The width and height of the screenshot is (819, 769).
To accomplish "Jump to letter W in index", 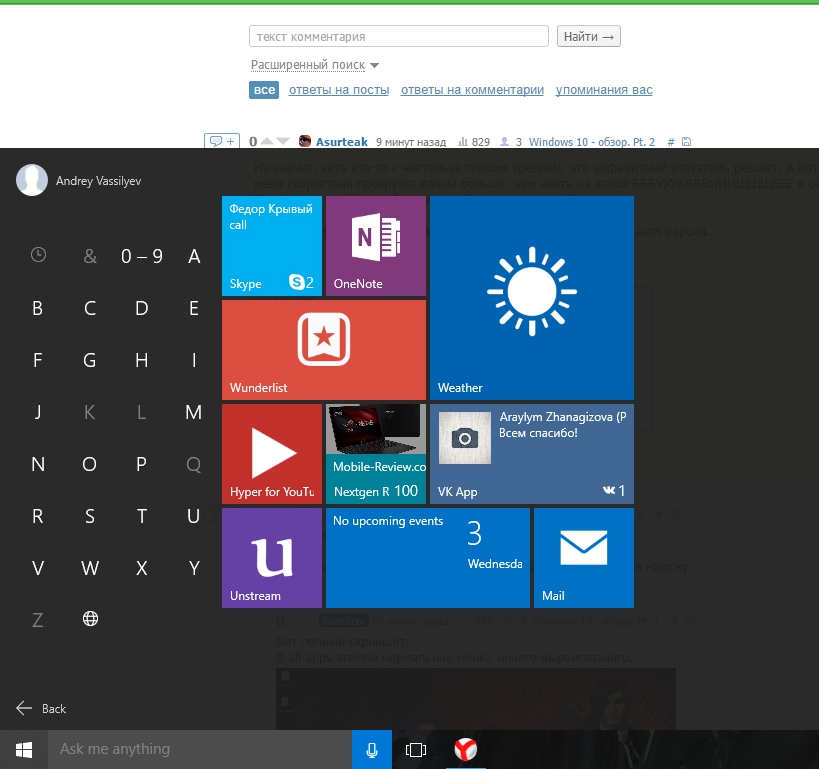I will pyautogui.click(x=90, y=568).
